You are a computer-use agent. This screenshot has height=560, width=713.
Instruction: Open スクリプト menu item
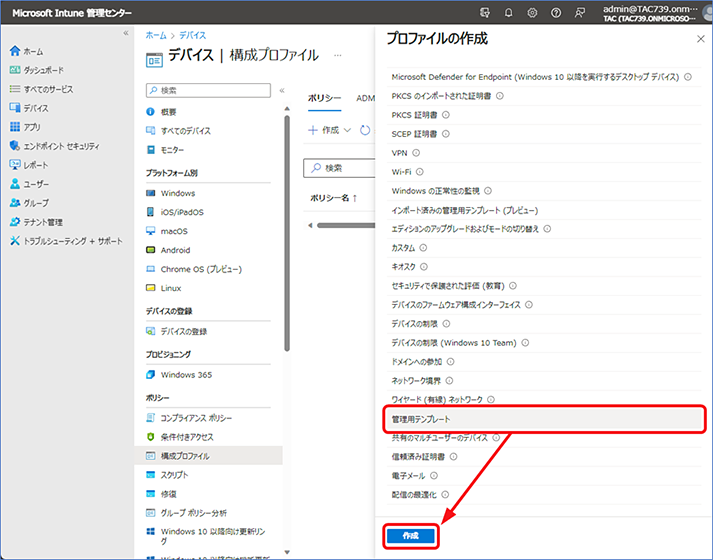(x=167, y=475)
